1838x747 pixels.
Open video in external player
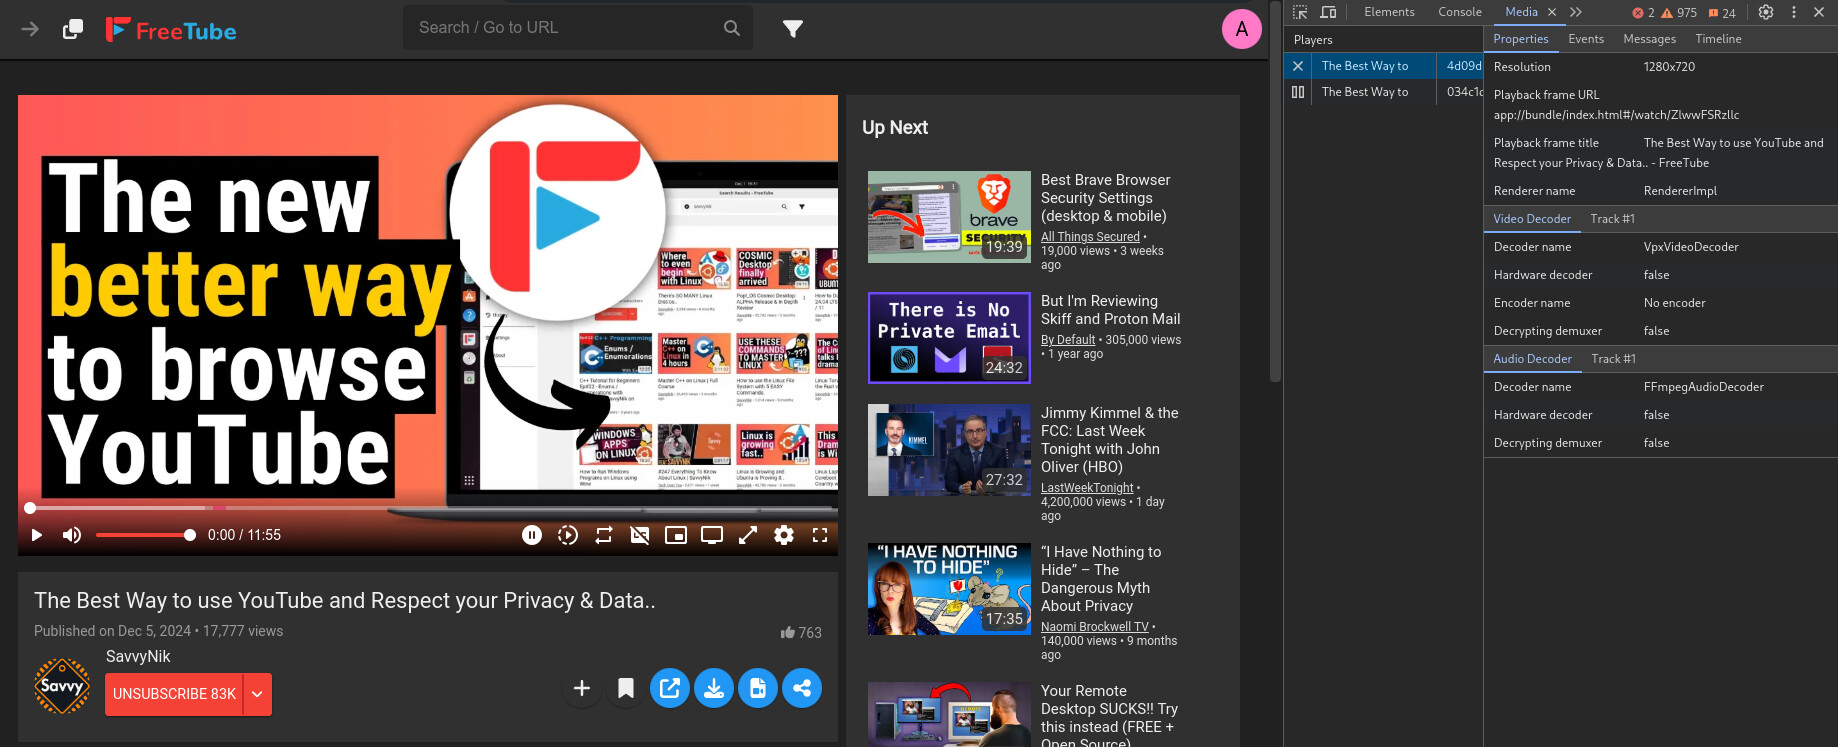pyautogui.click(x=670, y=688)
